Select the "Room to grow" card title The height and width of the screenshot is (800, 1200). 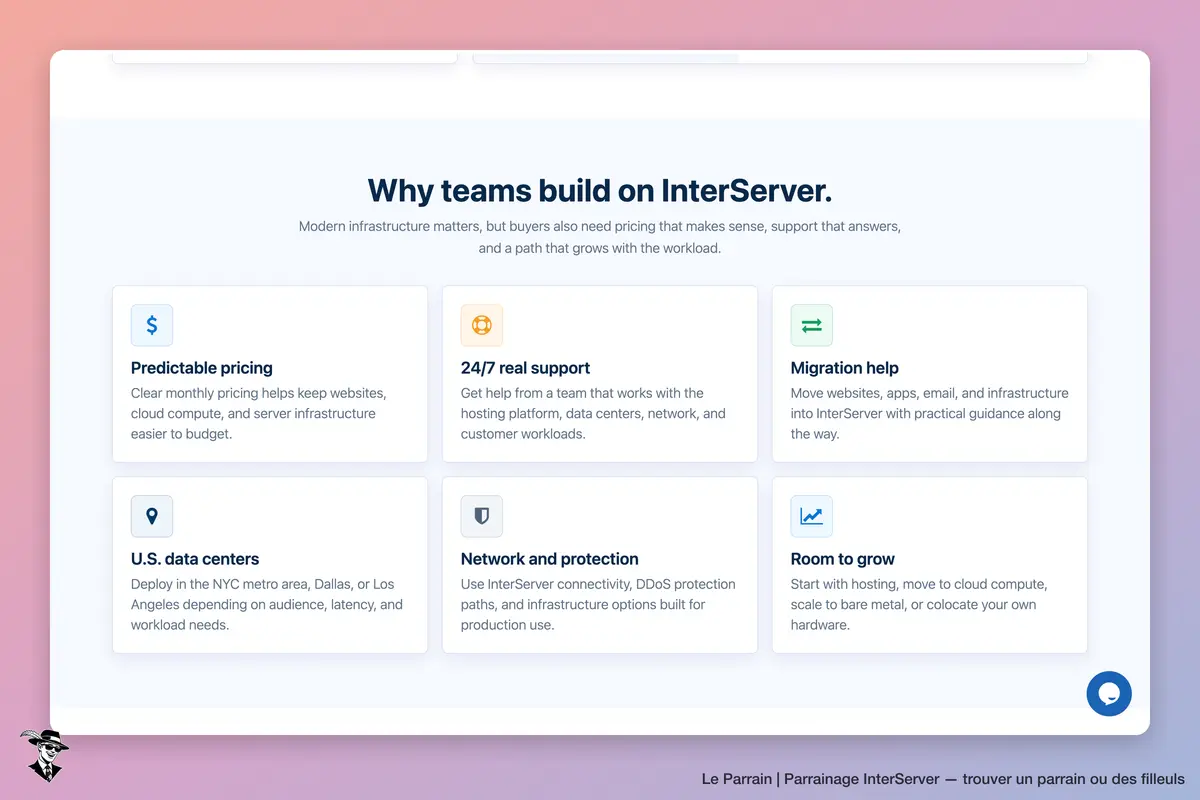click(x=843, y=559)
